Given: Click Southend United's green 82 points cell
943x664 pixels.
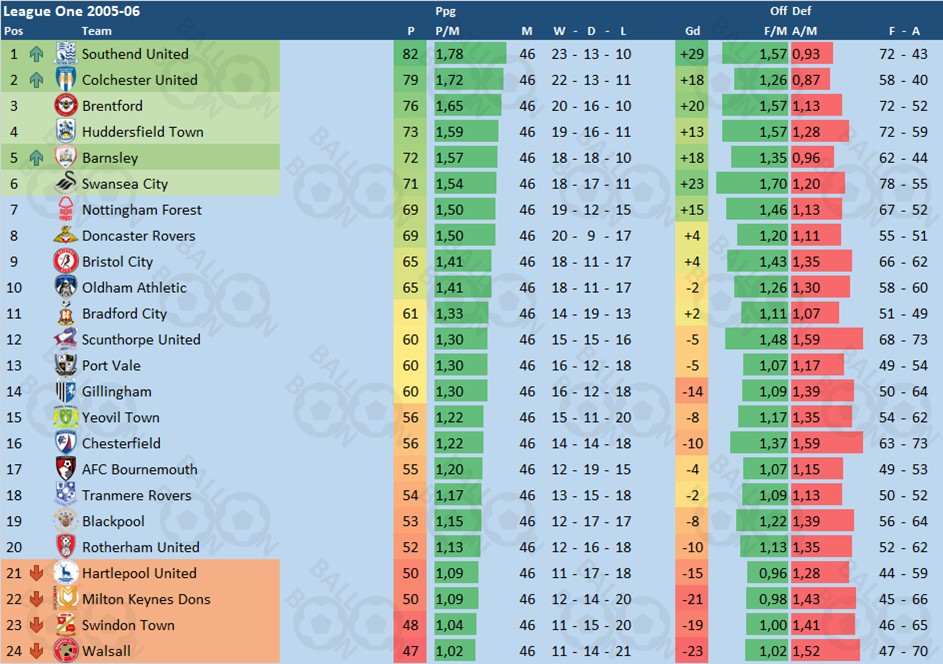Looking at the screenshot, I should point(411,54).
